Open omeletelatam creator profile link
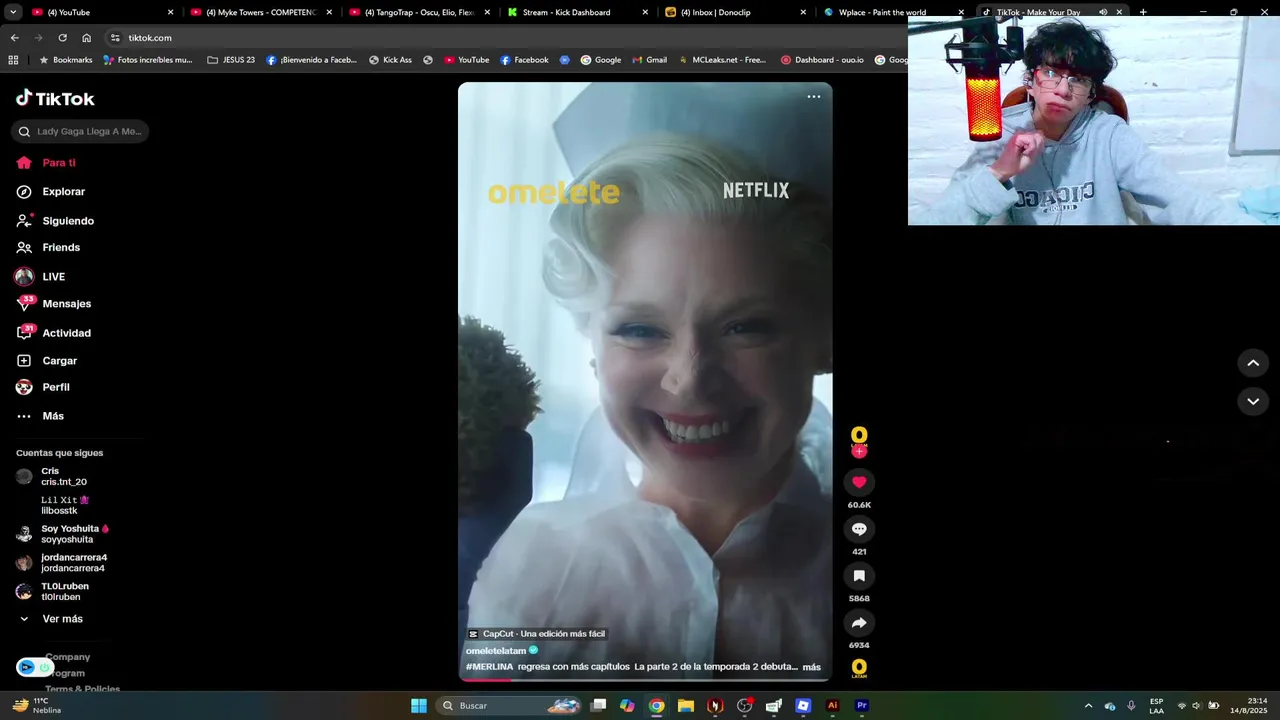Image resolution: width=1280 pixels, height=720 pixels. tap(496, 651)
